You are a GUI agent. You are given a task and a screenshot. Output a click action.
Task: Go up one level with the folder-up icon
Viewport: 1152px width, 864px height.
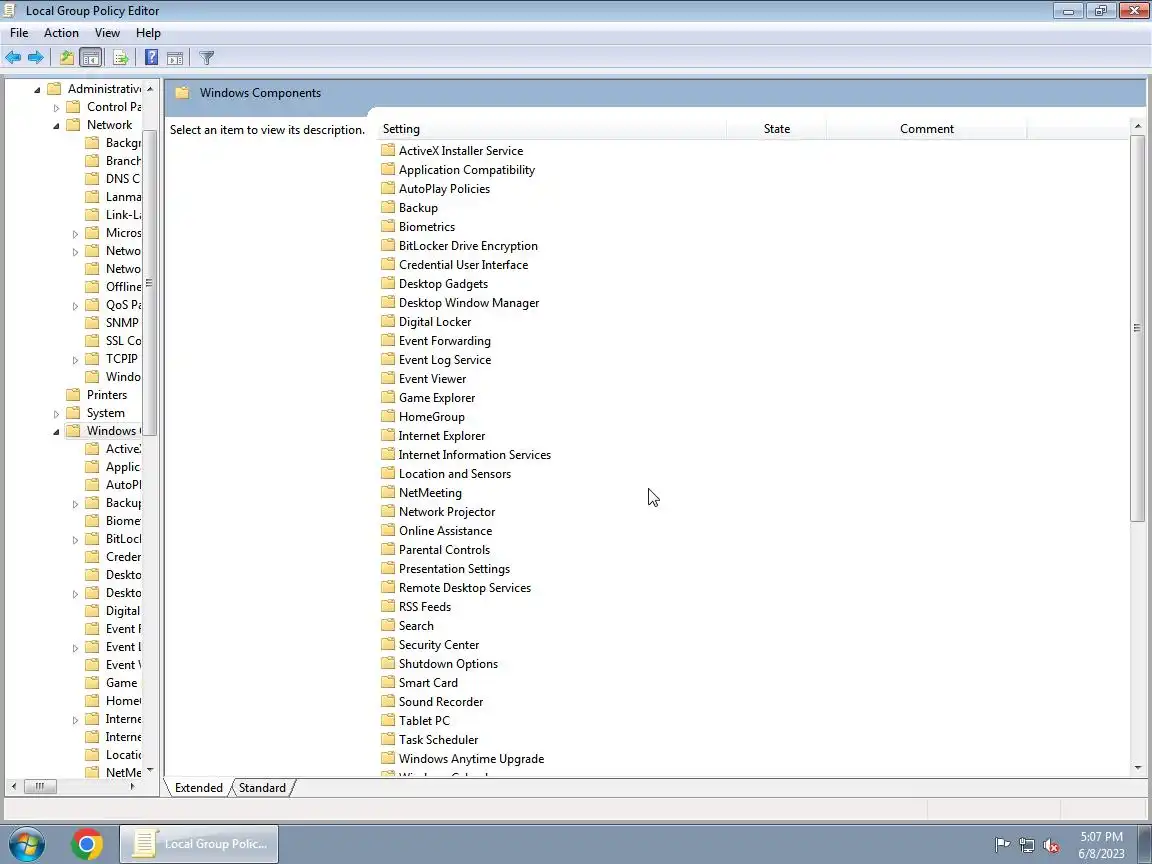[67, 57]
